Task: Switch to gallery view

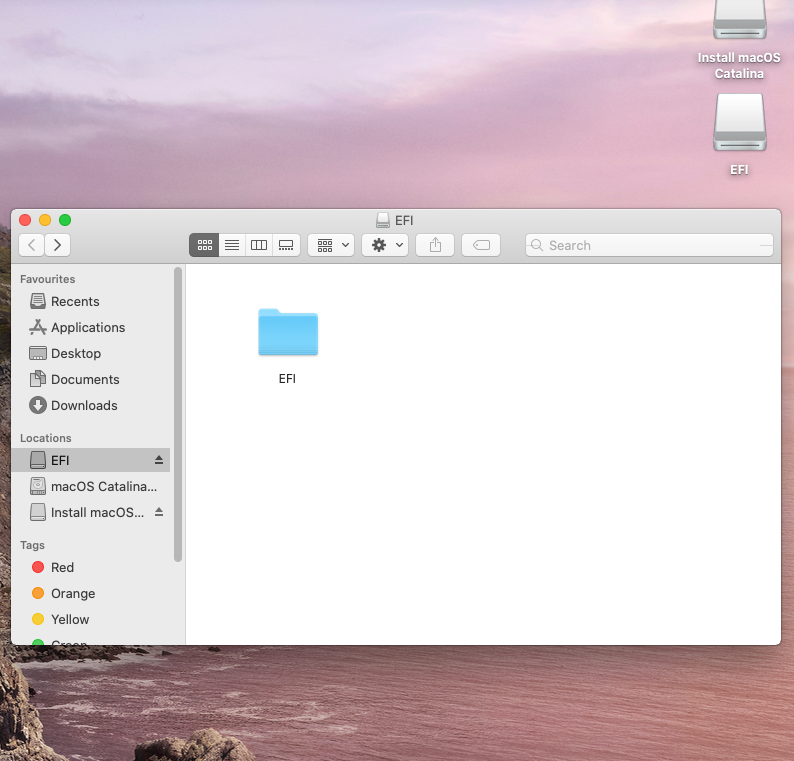Action: tap(286, 245)
